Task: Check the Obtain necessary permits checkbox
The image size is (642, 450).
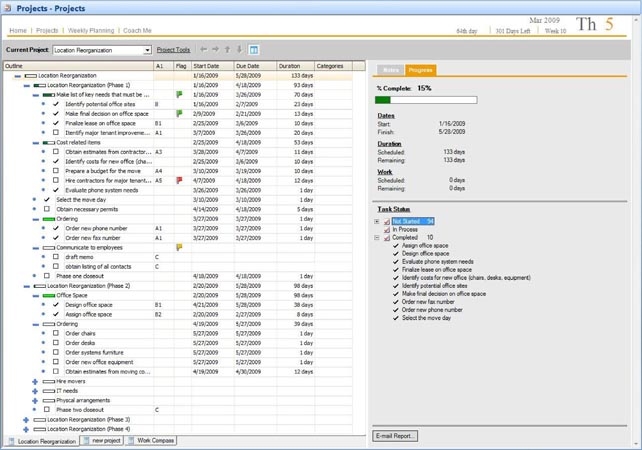Action: [x=47, y=209]
